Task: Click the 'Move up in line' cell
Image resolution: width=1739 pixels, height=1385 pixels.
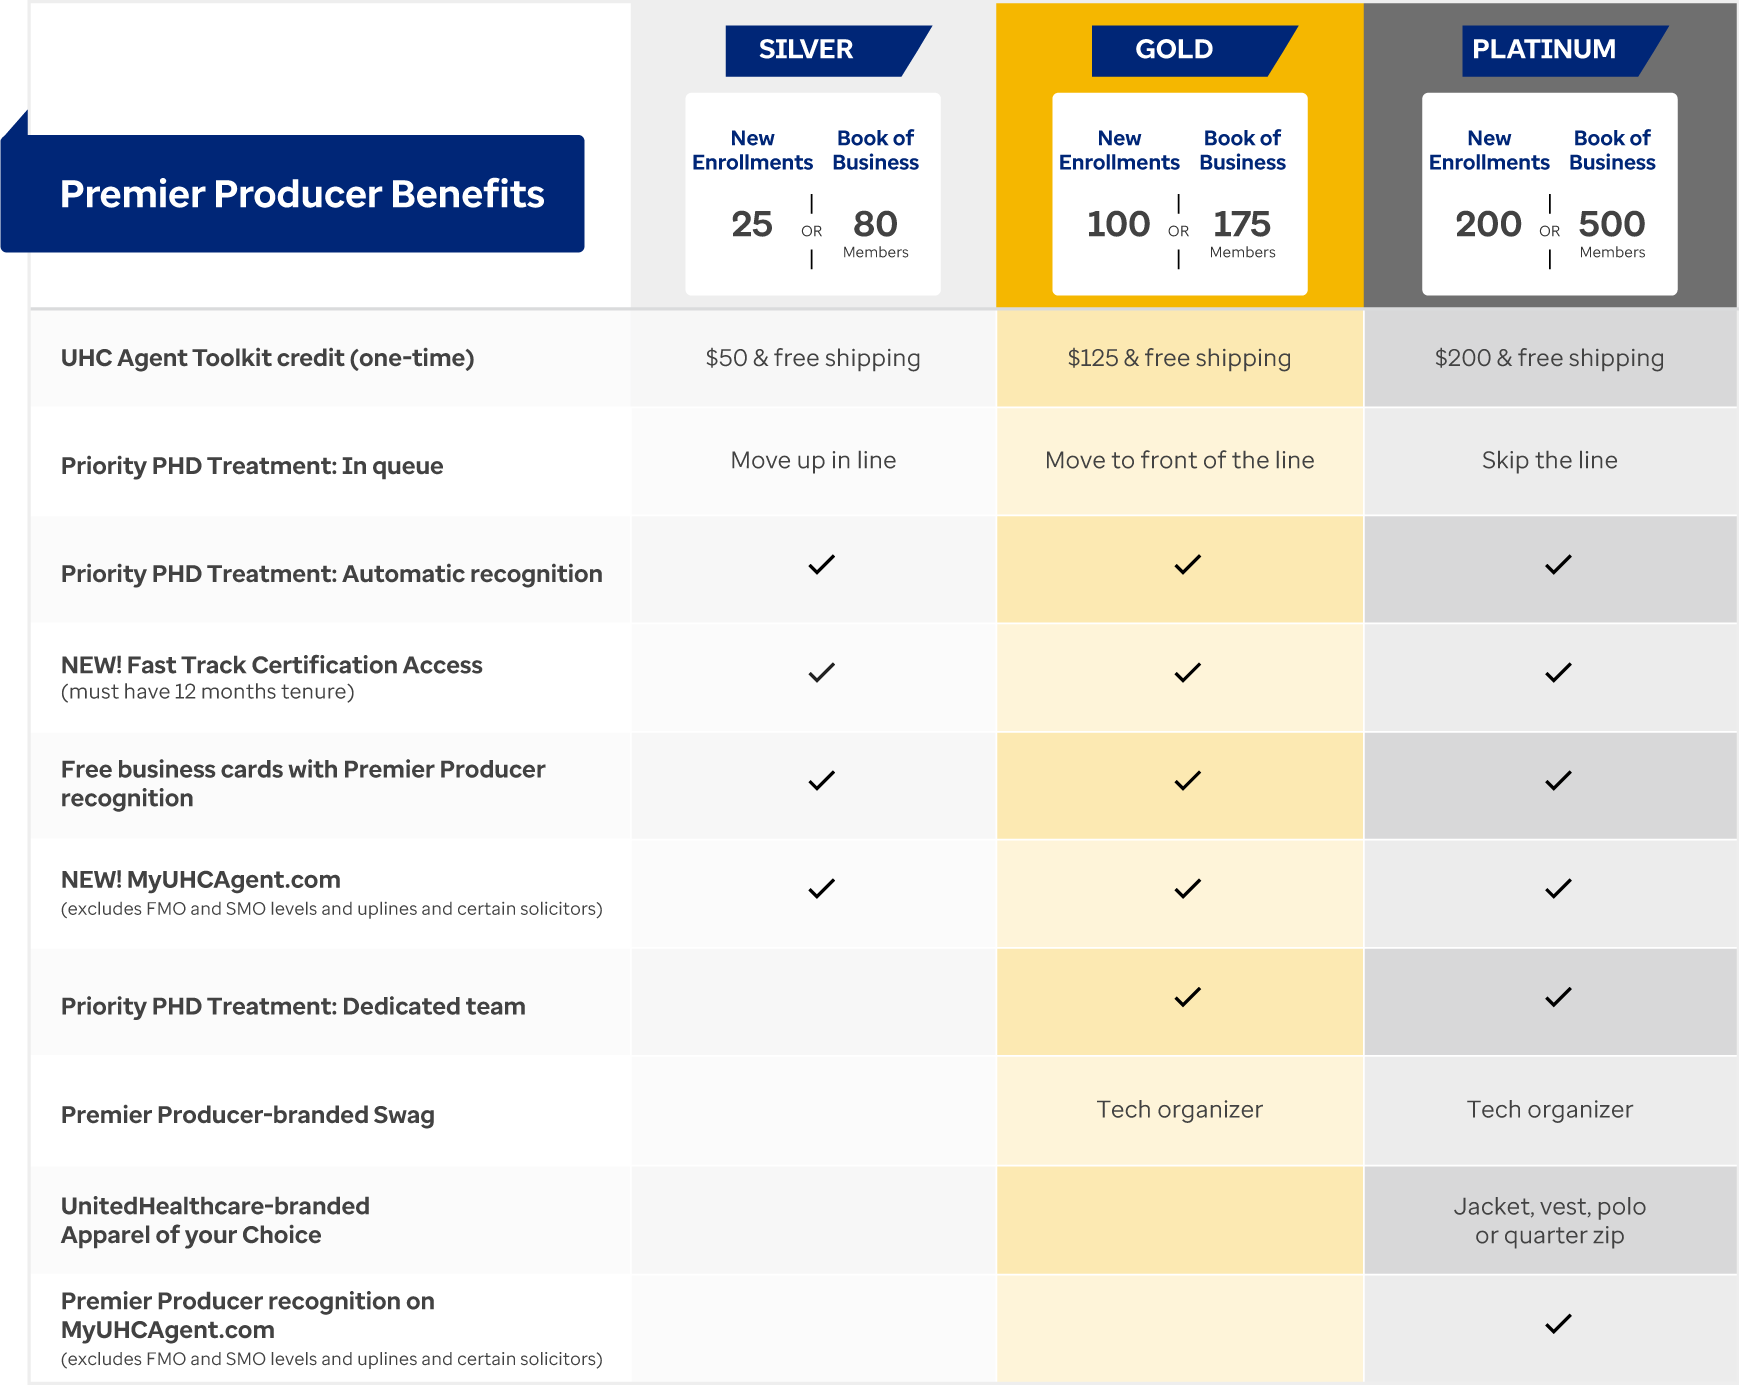Action: click(813, 460)
